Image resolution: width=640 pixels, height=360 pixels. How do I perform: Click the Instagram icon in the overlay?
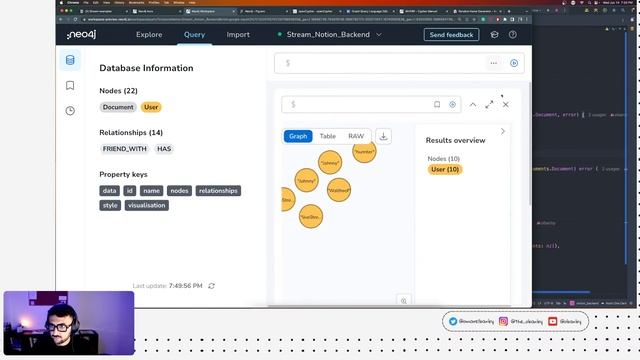click(503, 322)
